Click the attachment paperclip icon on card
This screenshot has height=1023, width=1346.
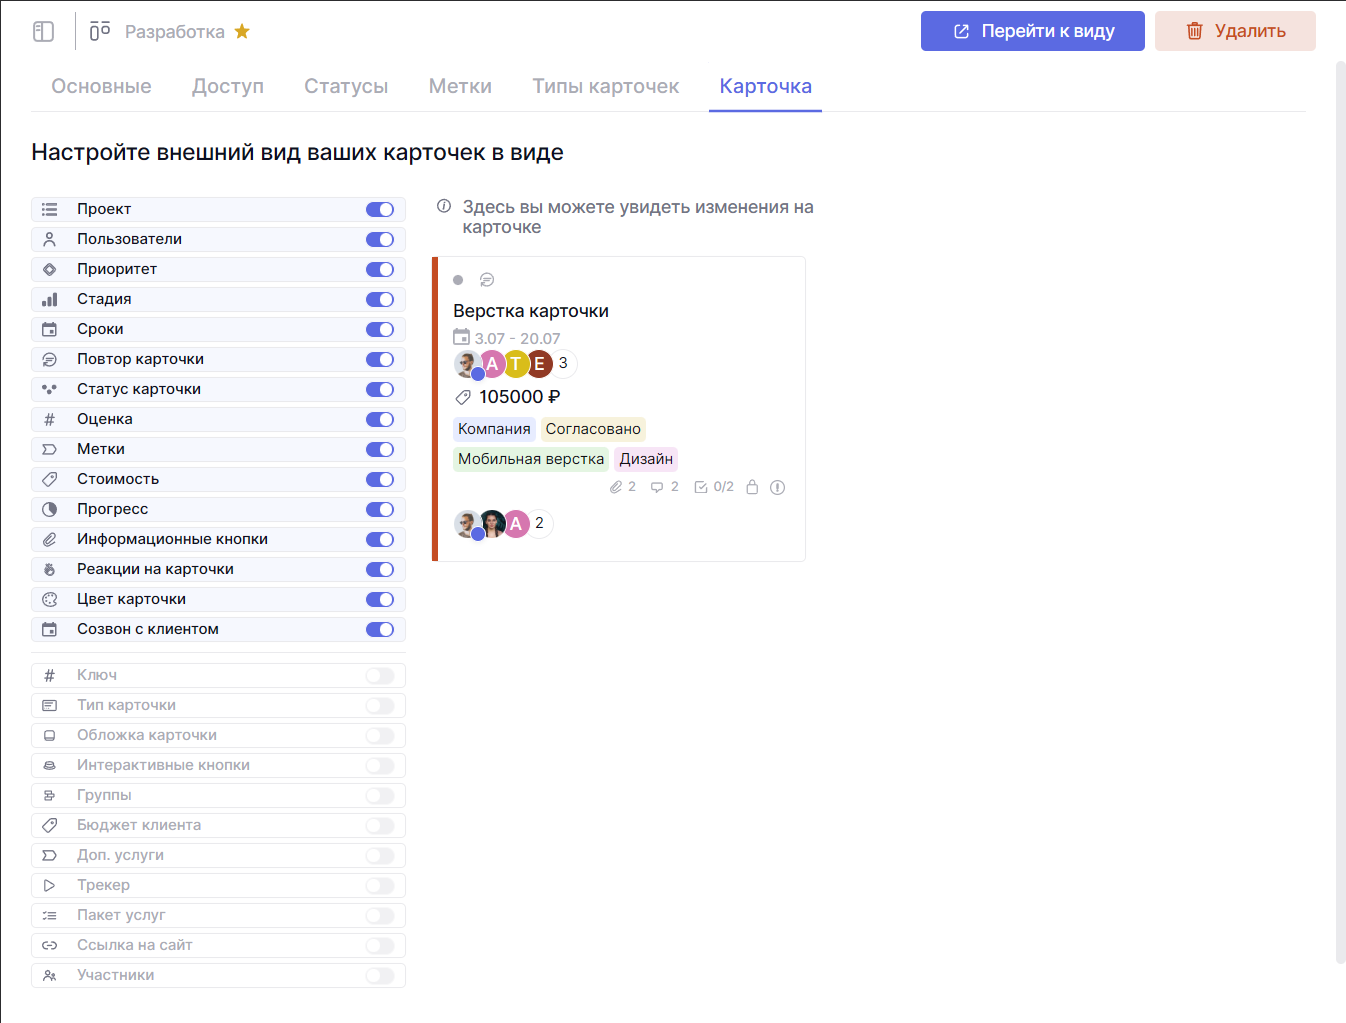tap(616, 487)
